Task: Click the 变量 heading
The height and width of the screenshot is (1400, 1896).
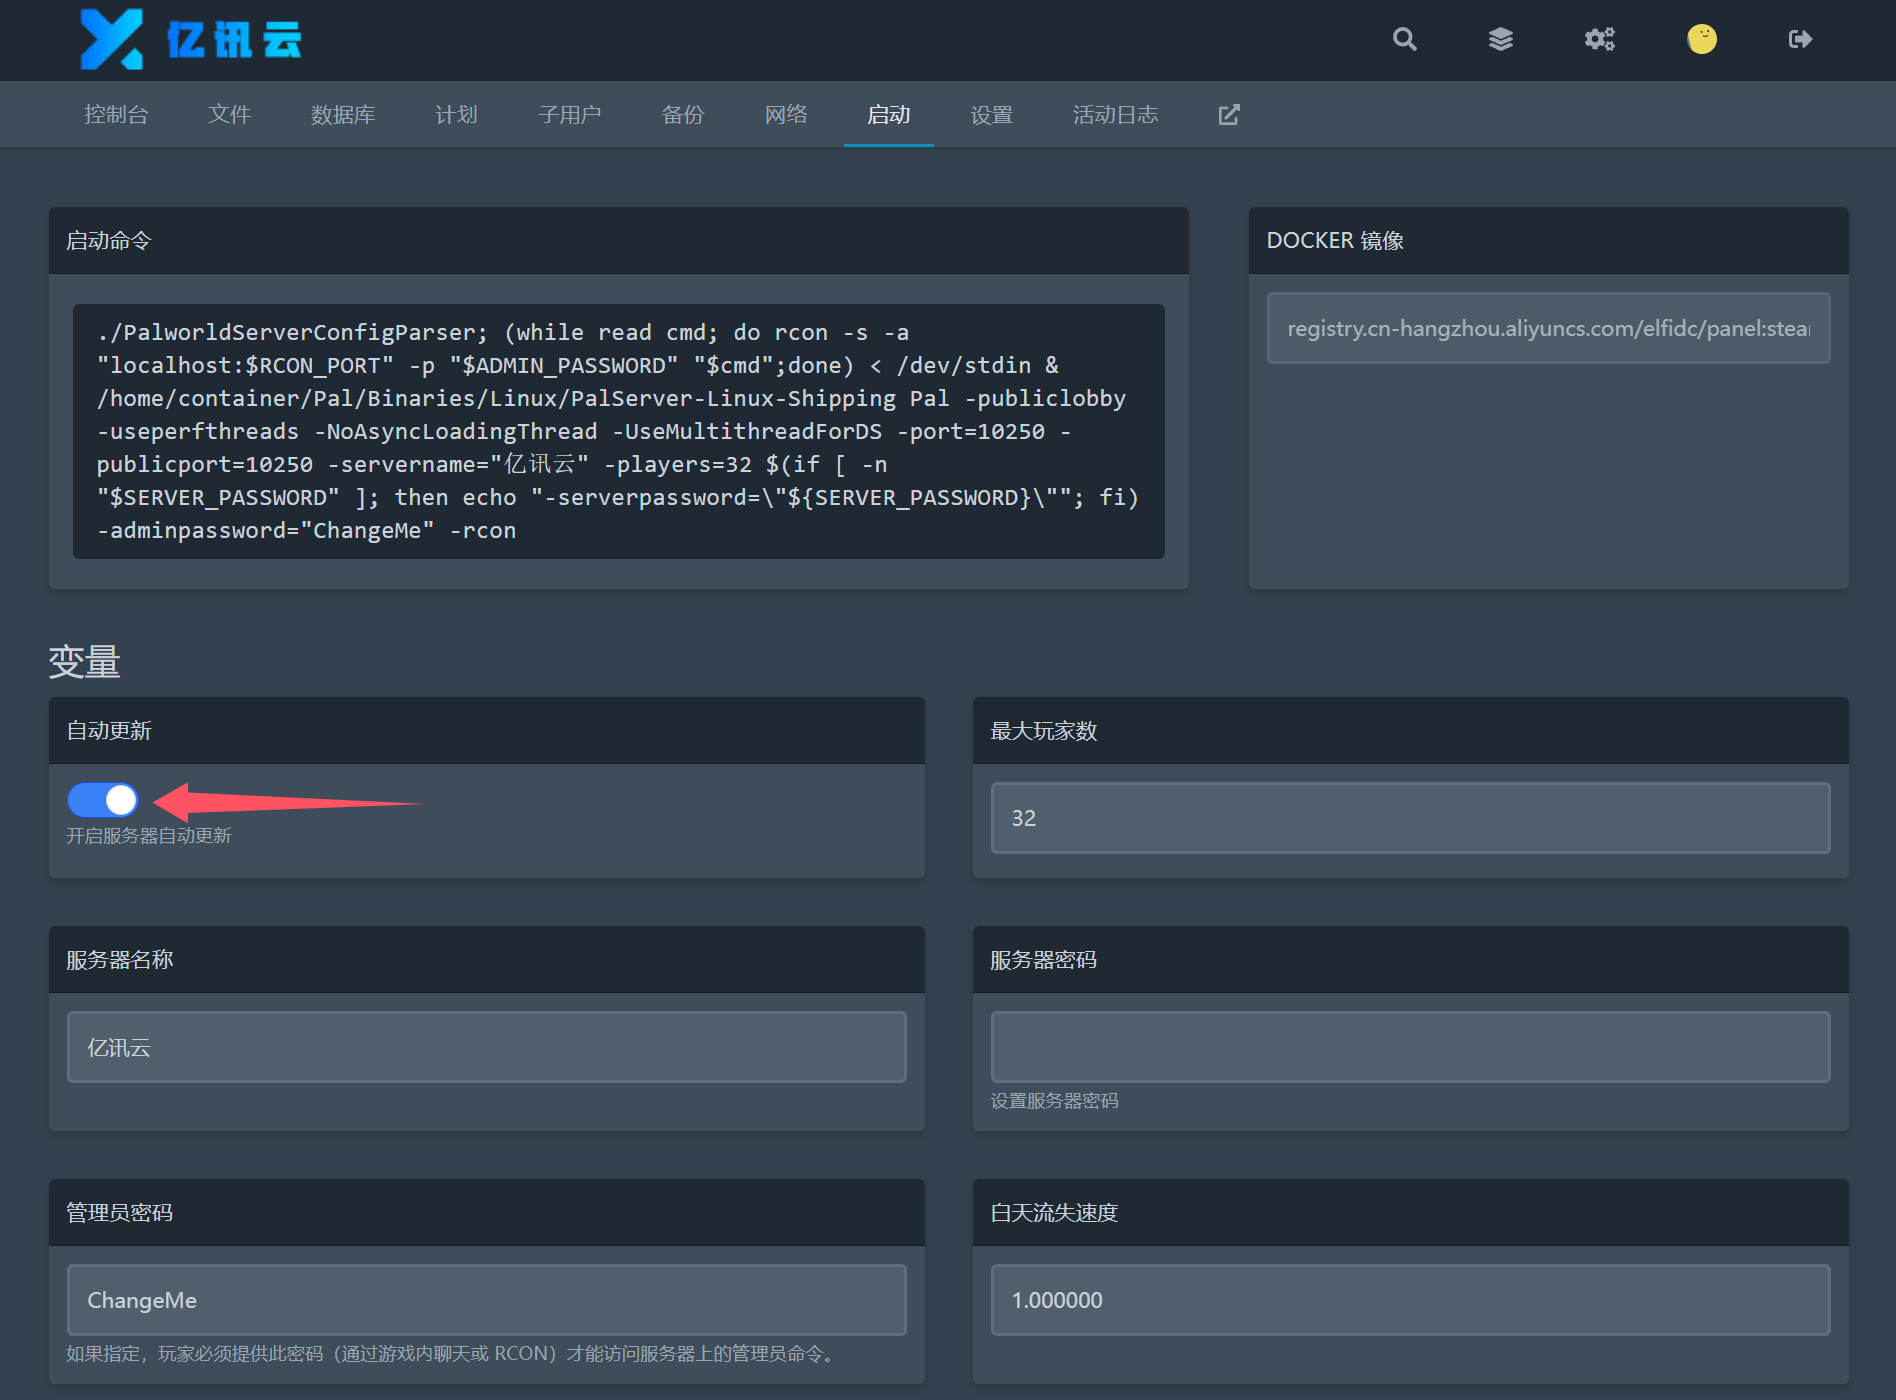Action: point(84,662)
